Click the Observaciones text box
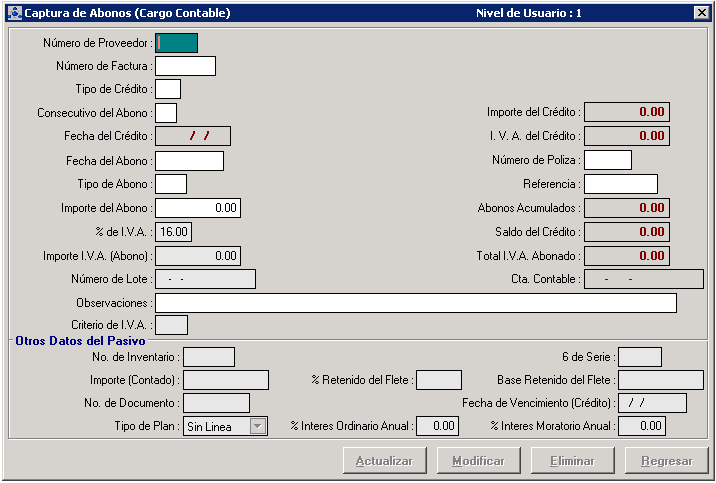Image resolution: width=716 pixels, height=483 pixels. tap(416, 303)
